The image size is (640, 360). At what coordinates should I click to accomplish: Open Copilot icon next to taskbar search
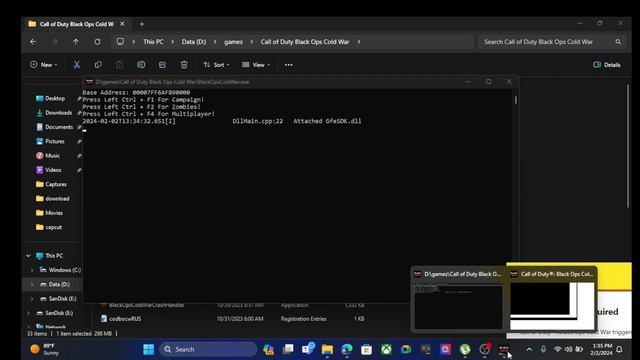click(x=268, y=349)
